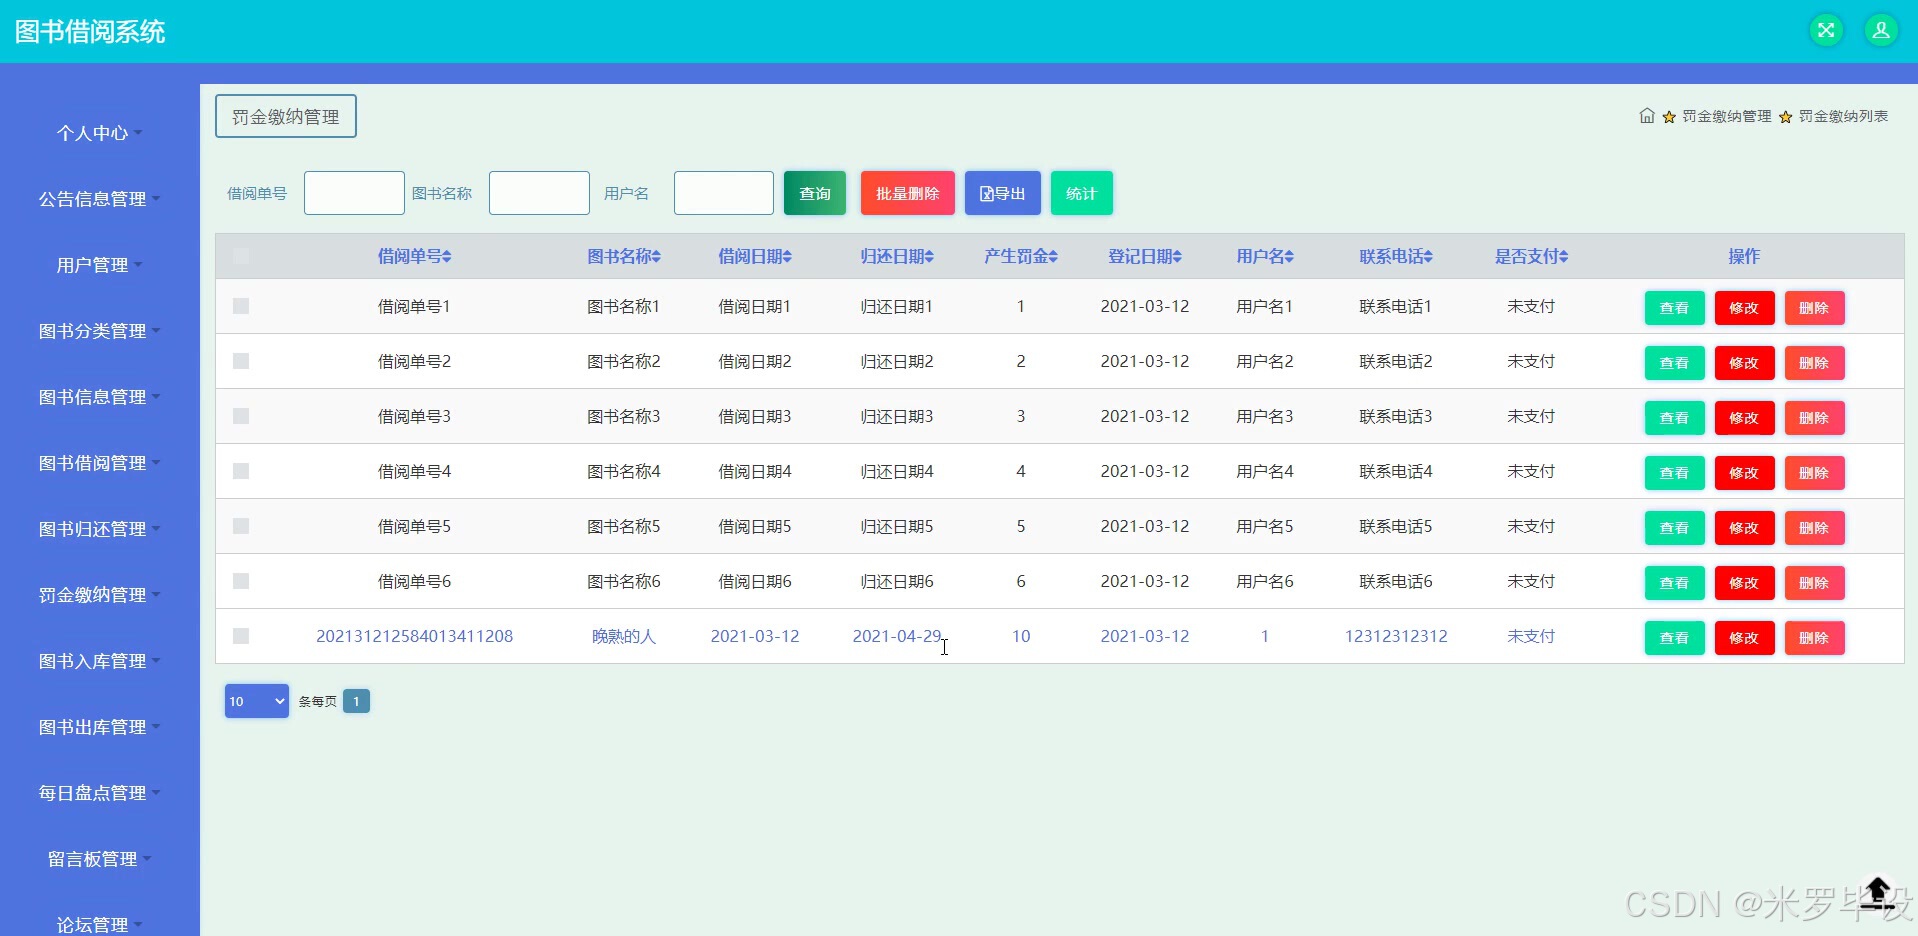Sort by 登记日期 column arrows
The width and height of the screenshot is (1918, 936).
(1177, 257)
